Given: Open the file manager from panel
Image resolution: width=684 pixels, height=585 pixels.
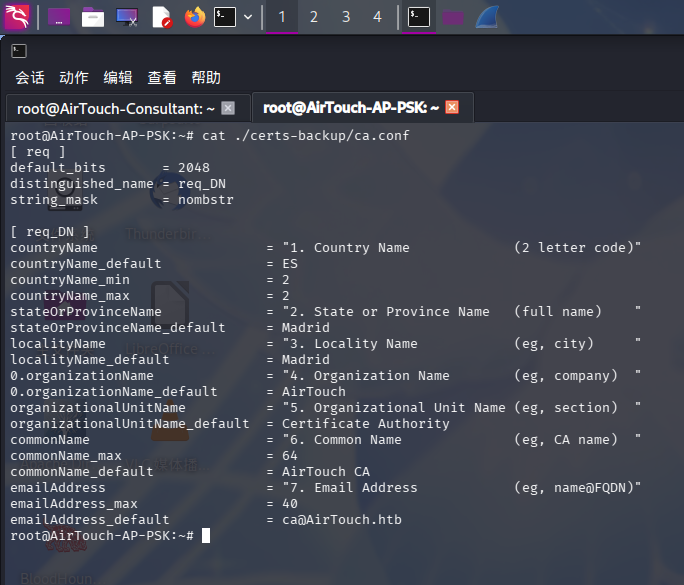Looking at the screenshot, I should [92, 17].
